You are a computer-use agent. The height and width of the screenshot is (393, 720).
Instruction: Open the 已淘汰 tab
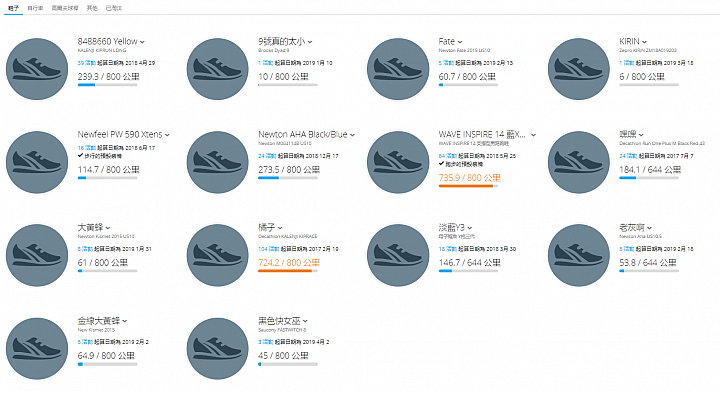(x=114, y=8)
